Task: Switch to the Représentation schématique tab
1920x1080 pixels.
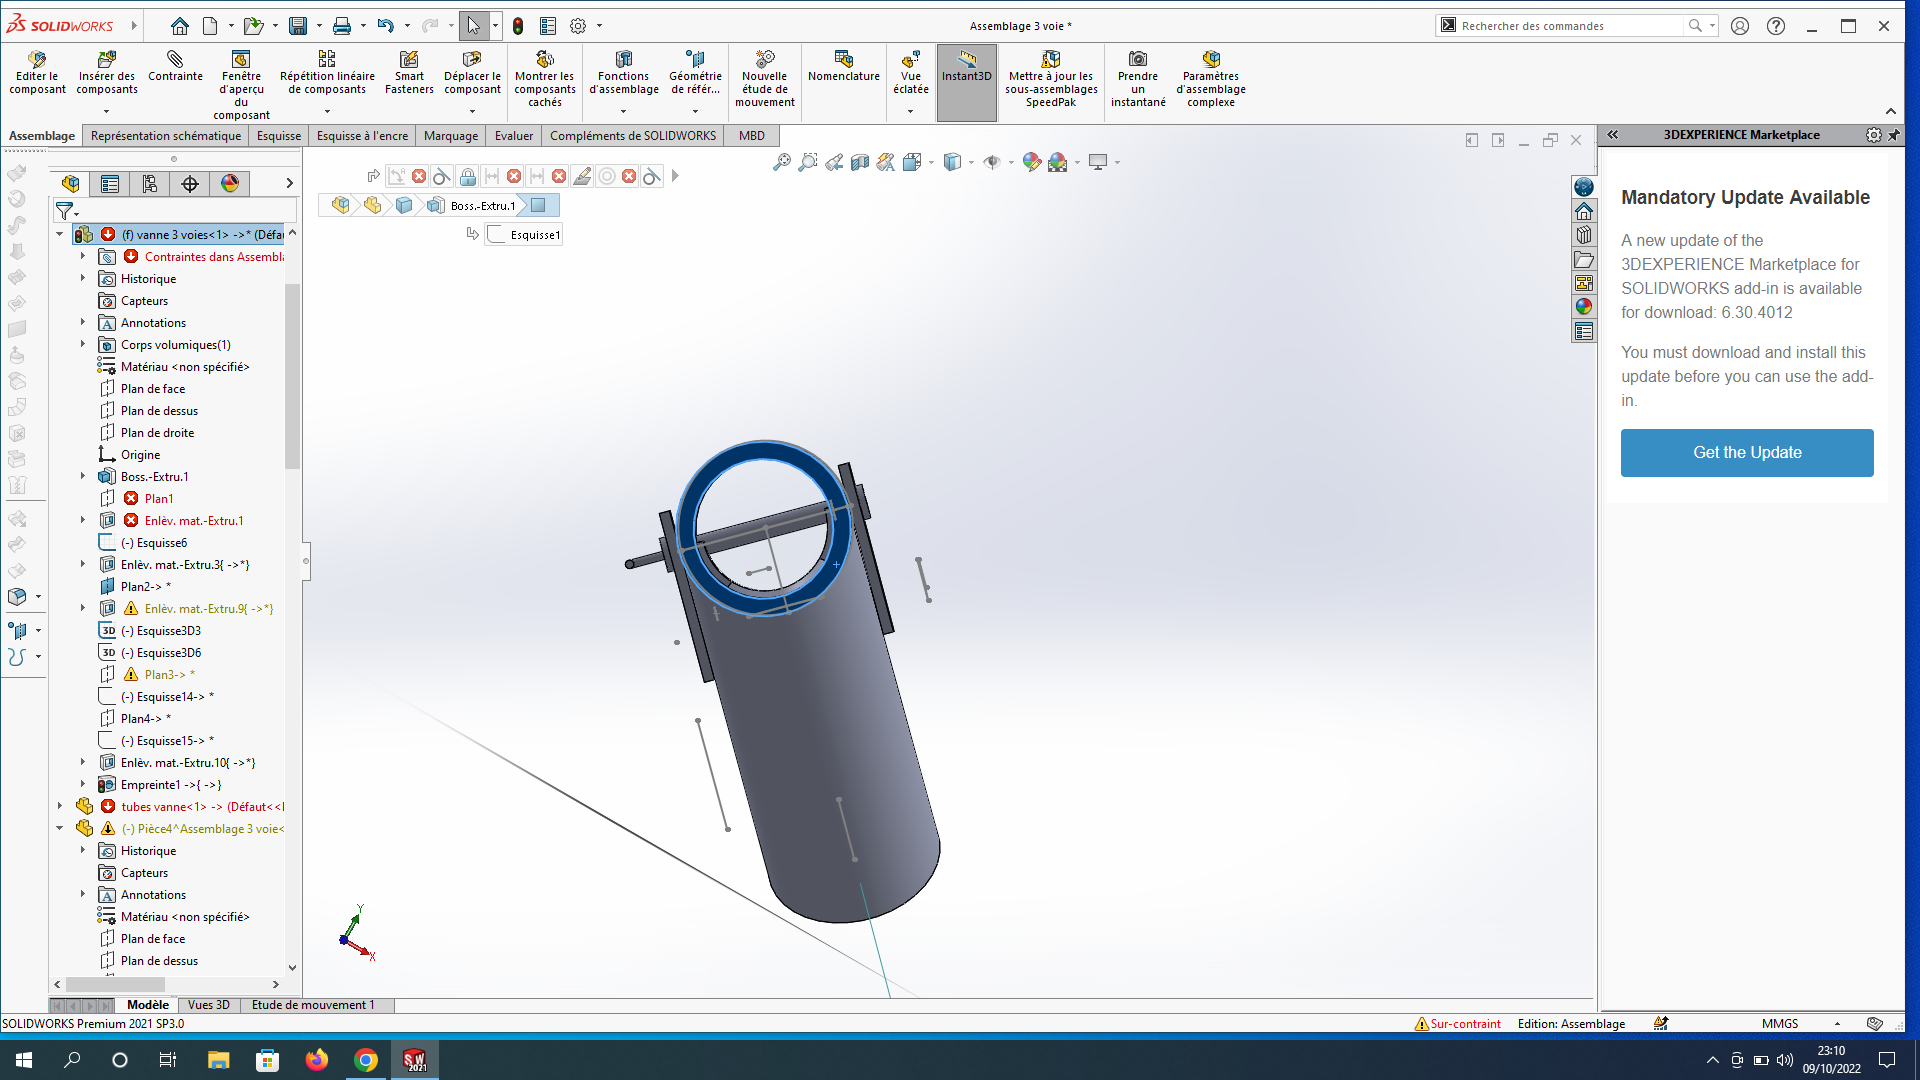Action: pos(166,136)
